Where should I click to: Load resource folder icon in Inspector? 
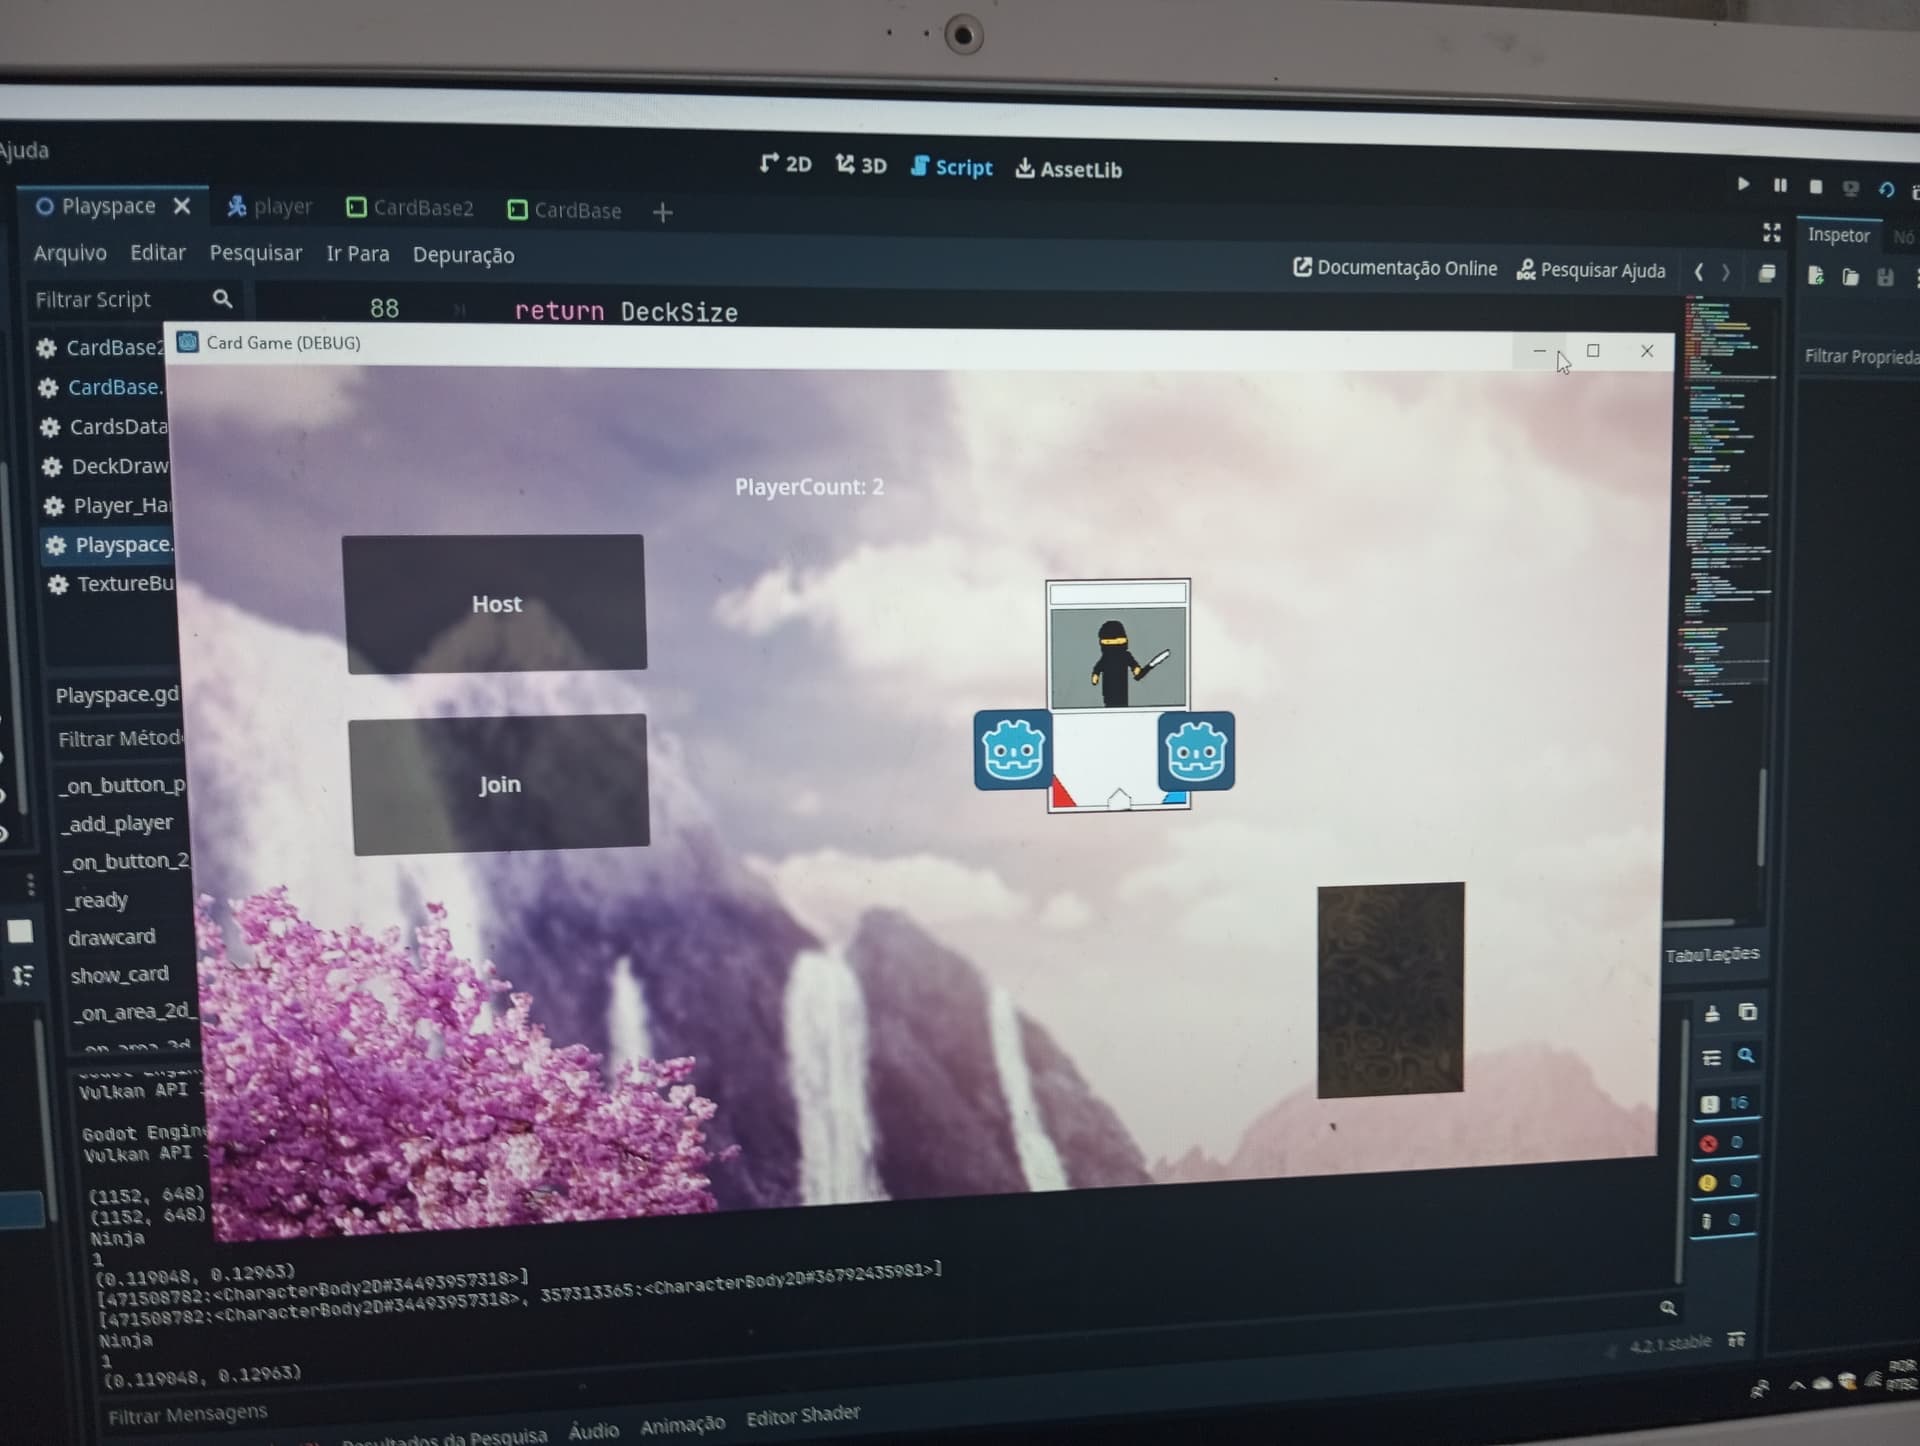pyautogui.click(x=1850, y=276)
